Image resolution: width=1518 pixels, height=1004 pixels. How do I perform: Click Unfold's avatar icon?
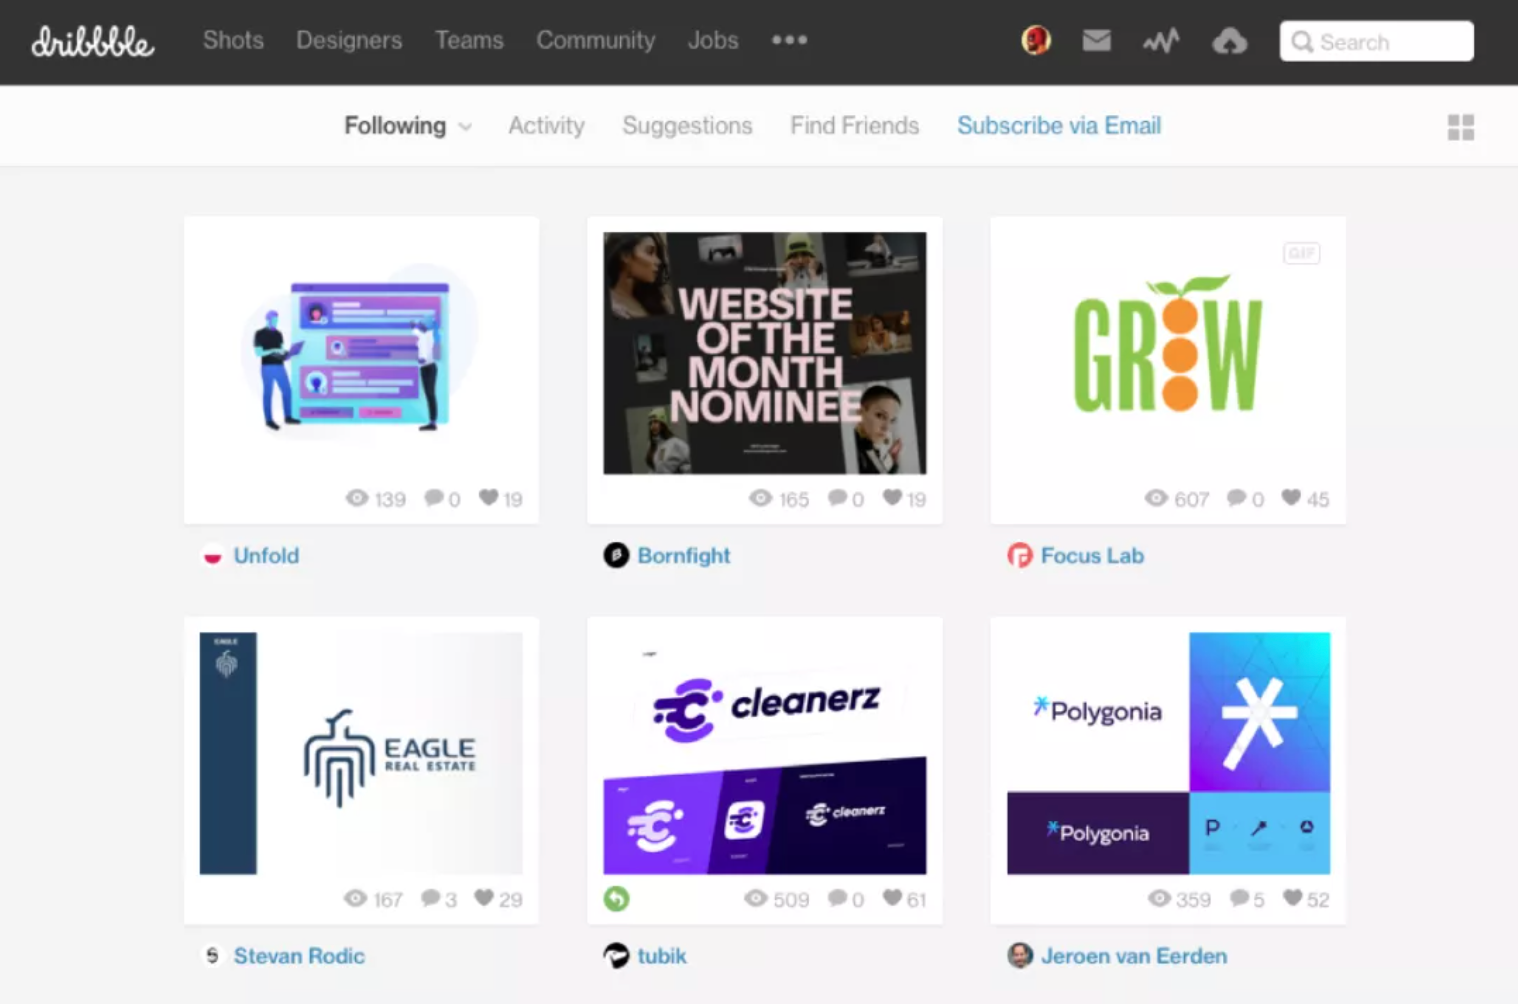coord(213,555)
